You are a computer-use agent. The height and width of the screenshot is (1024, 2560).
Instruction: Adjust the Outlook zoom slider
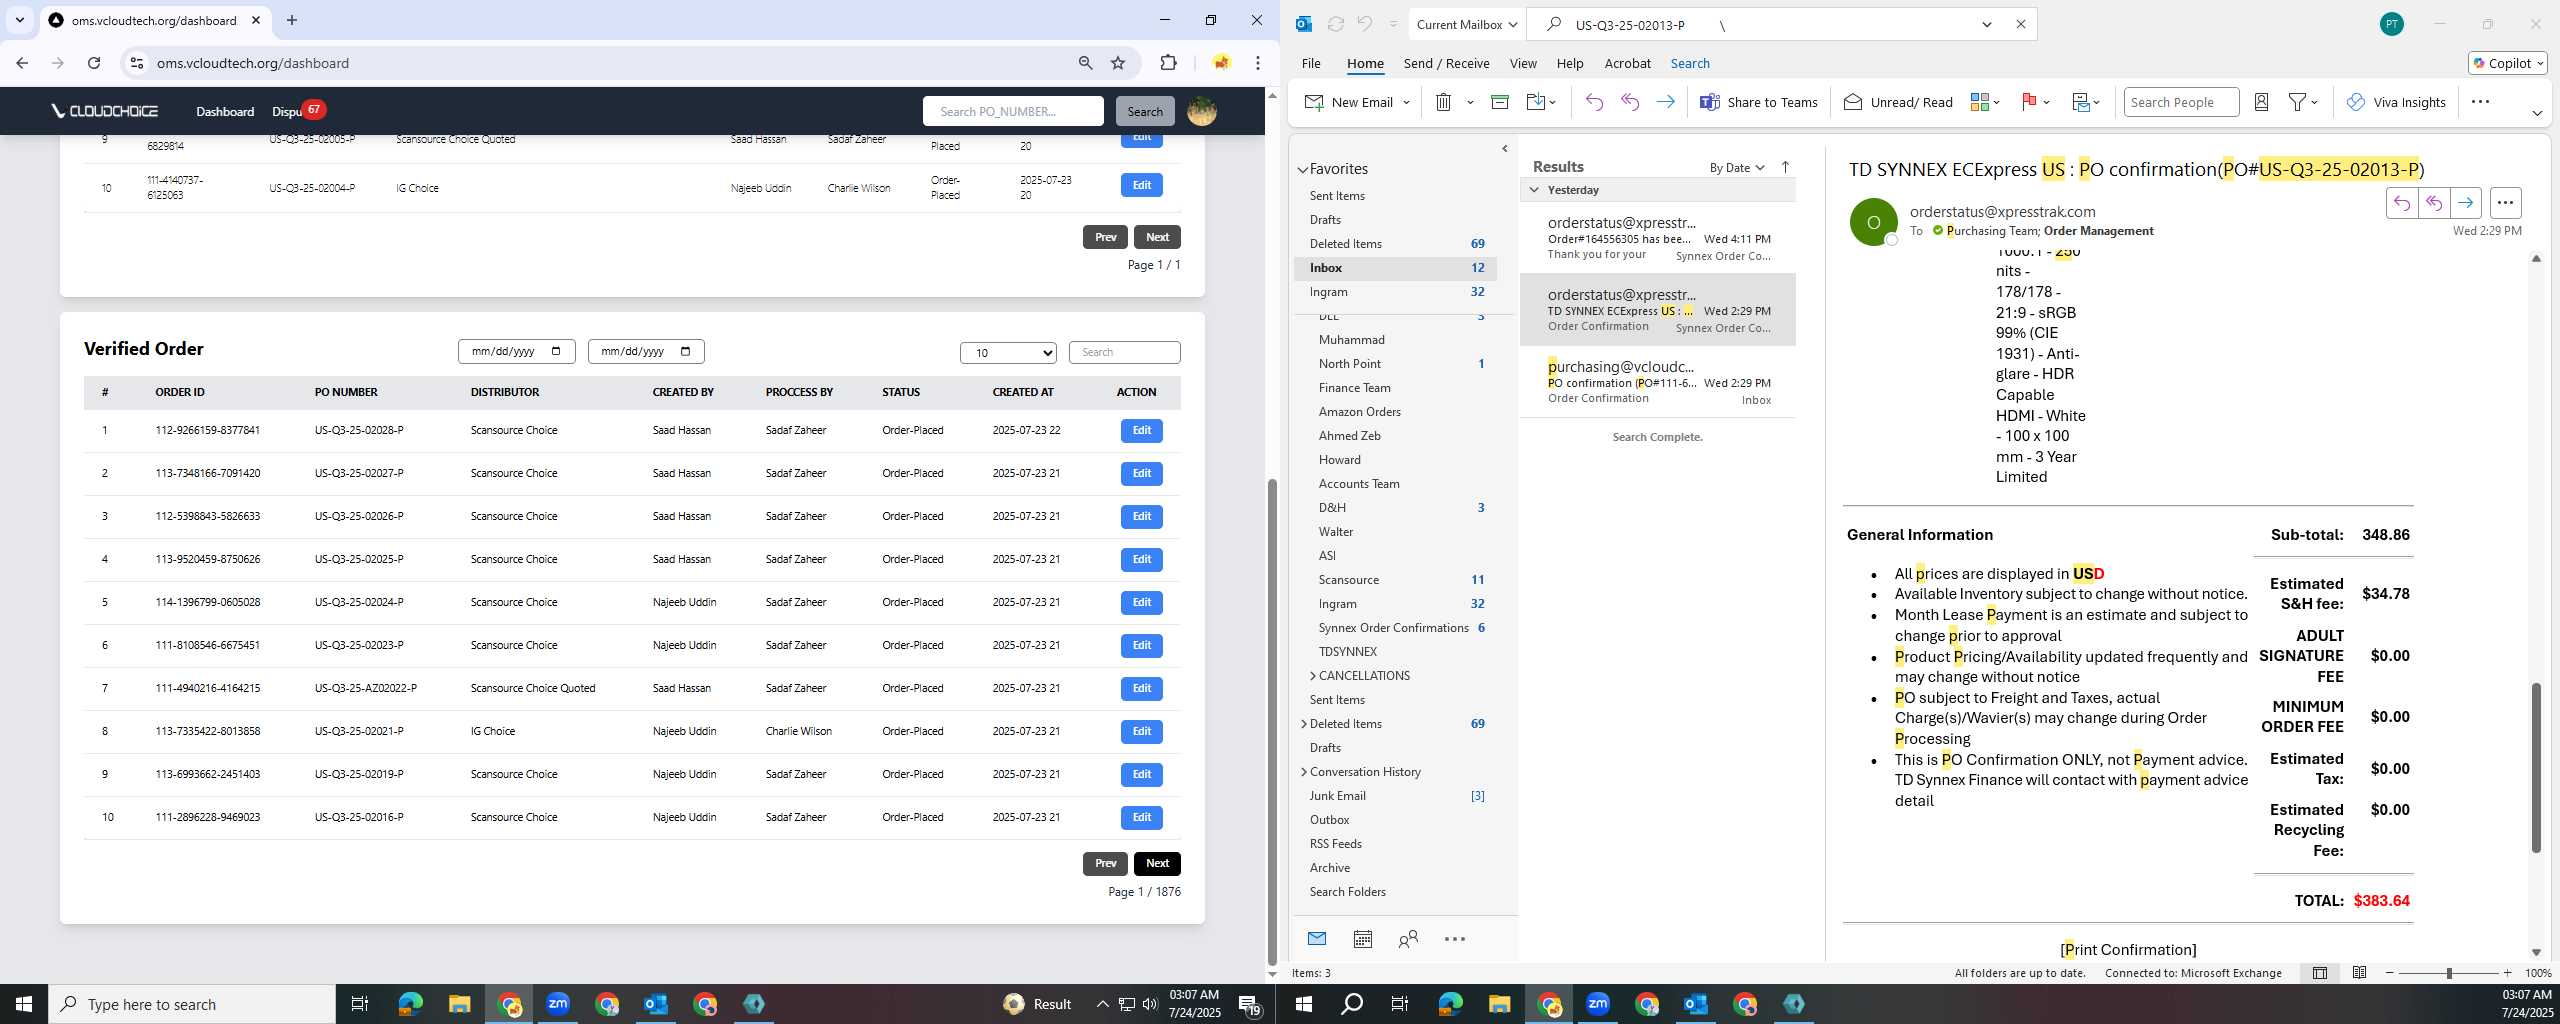2449,973
